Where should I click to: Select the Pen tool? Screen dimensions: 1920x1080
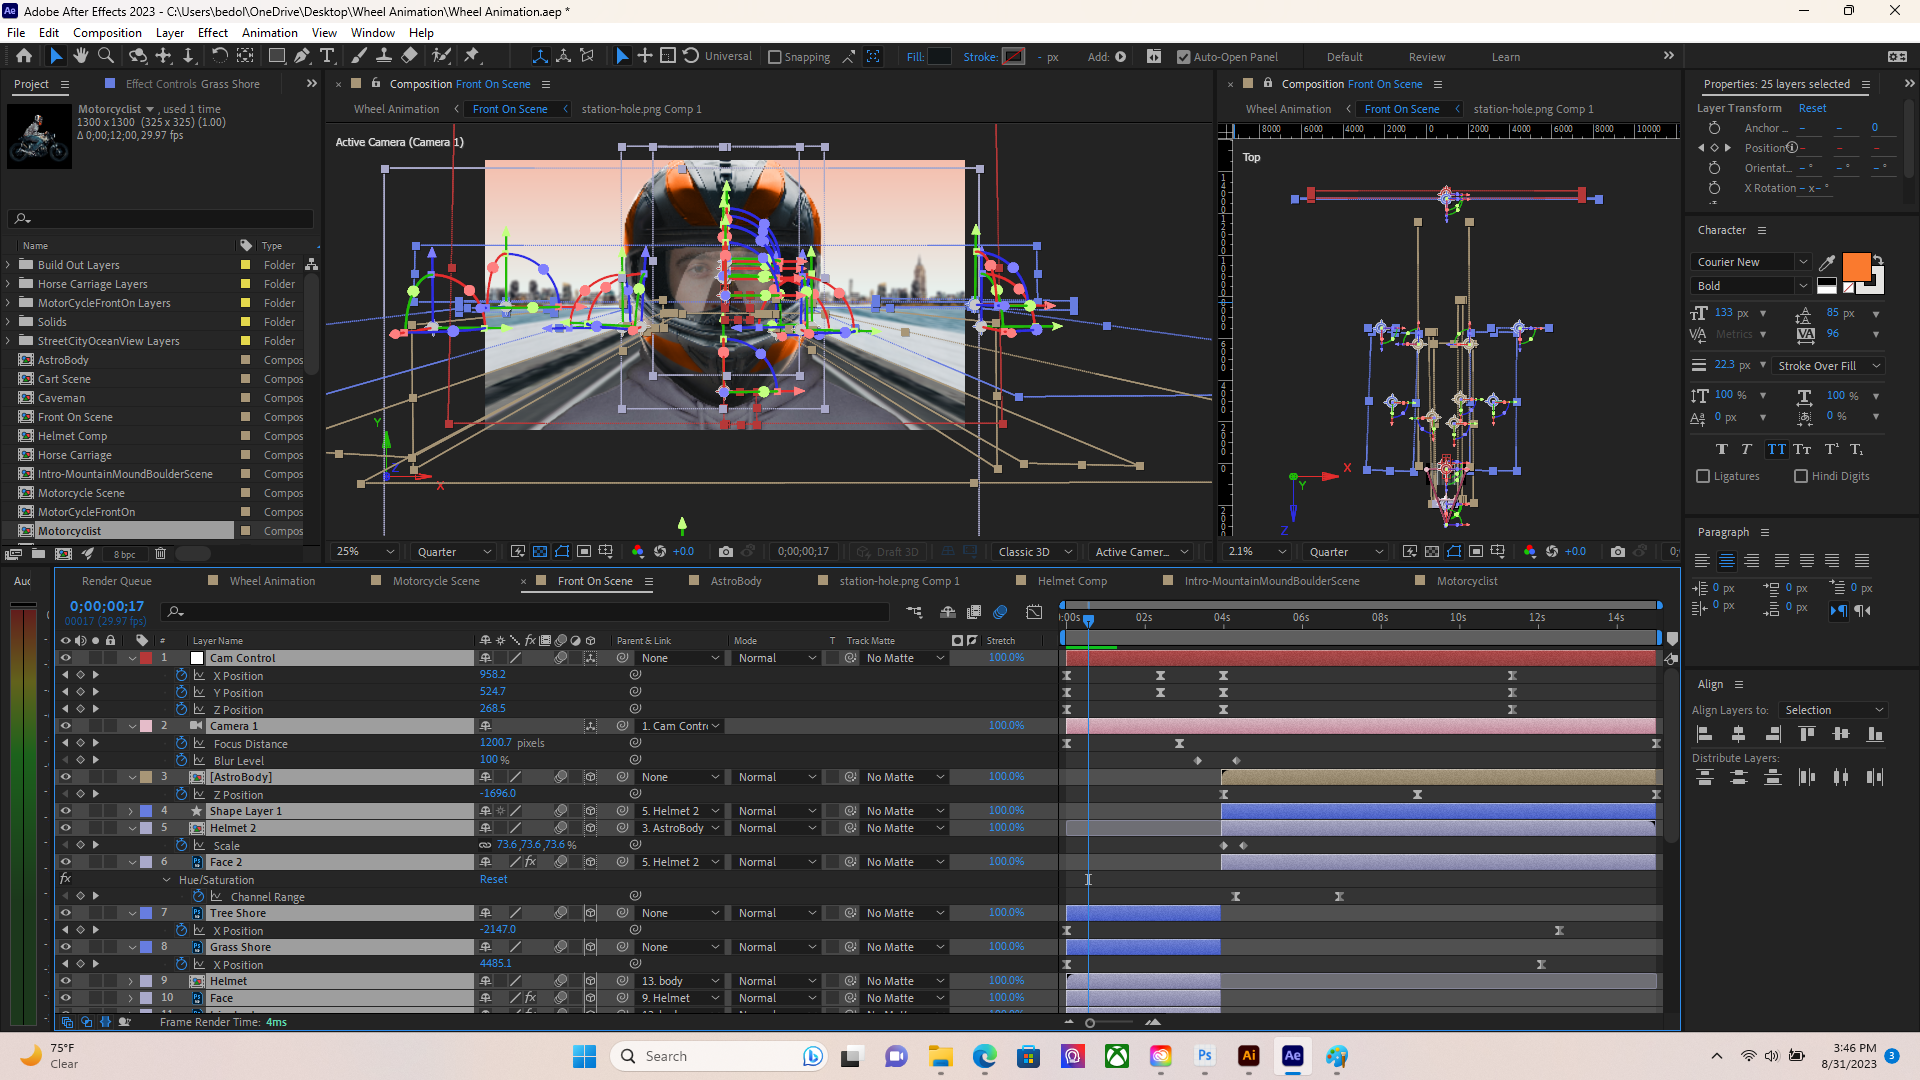point(302,56)
